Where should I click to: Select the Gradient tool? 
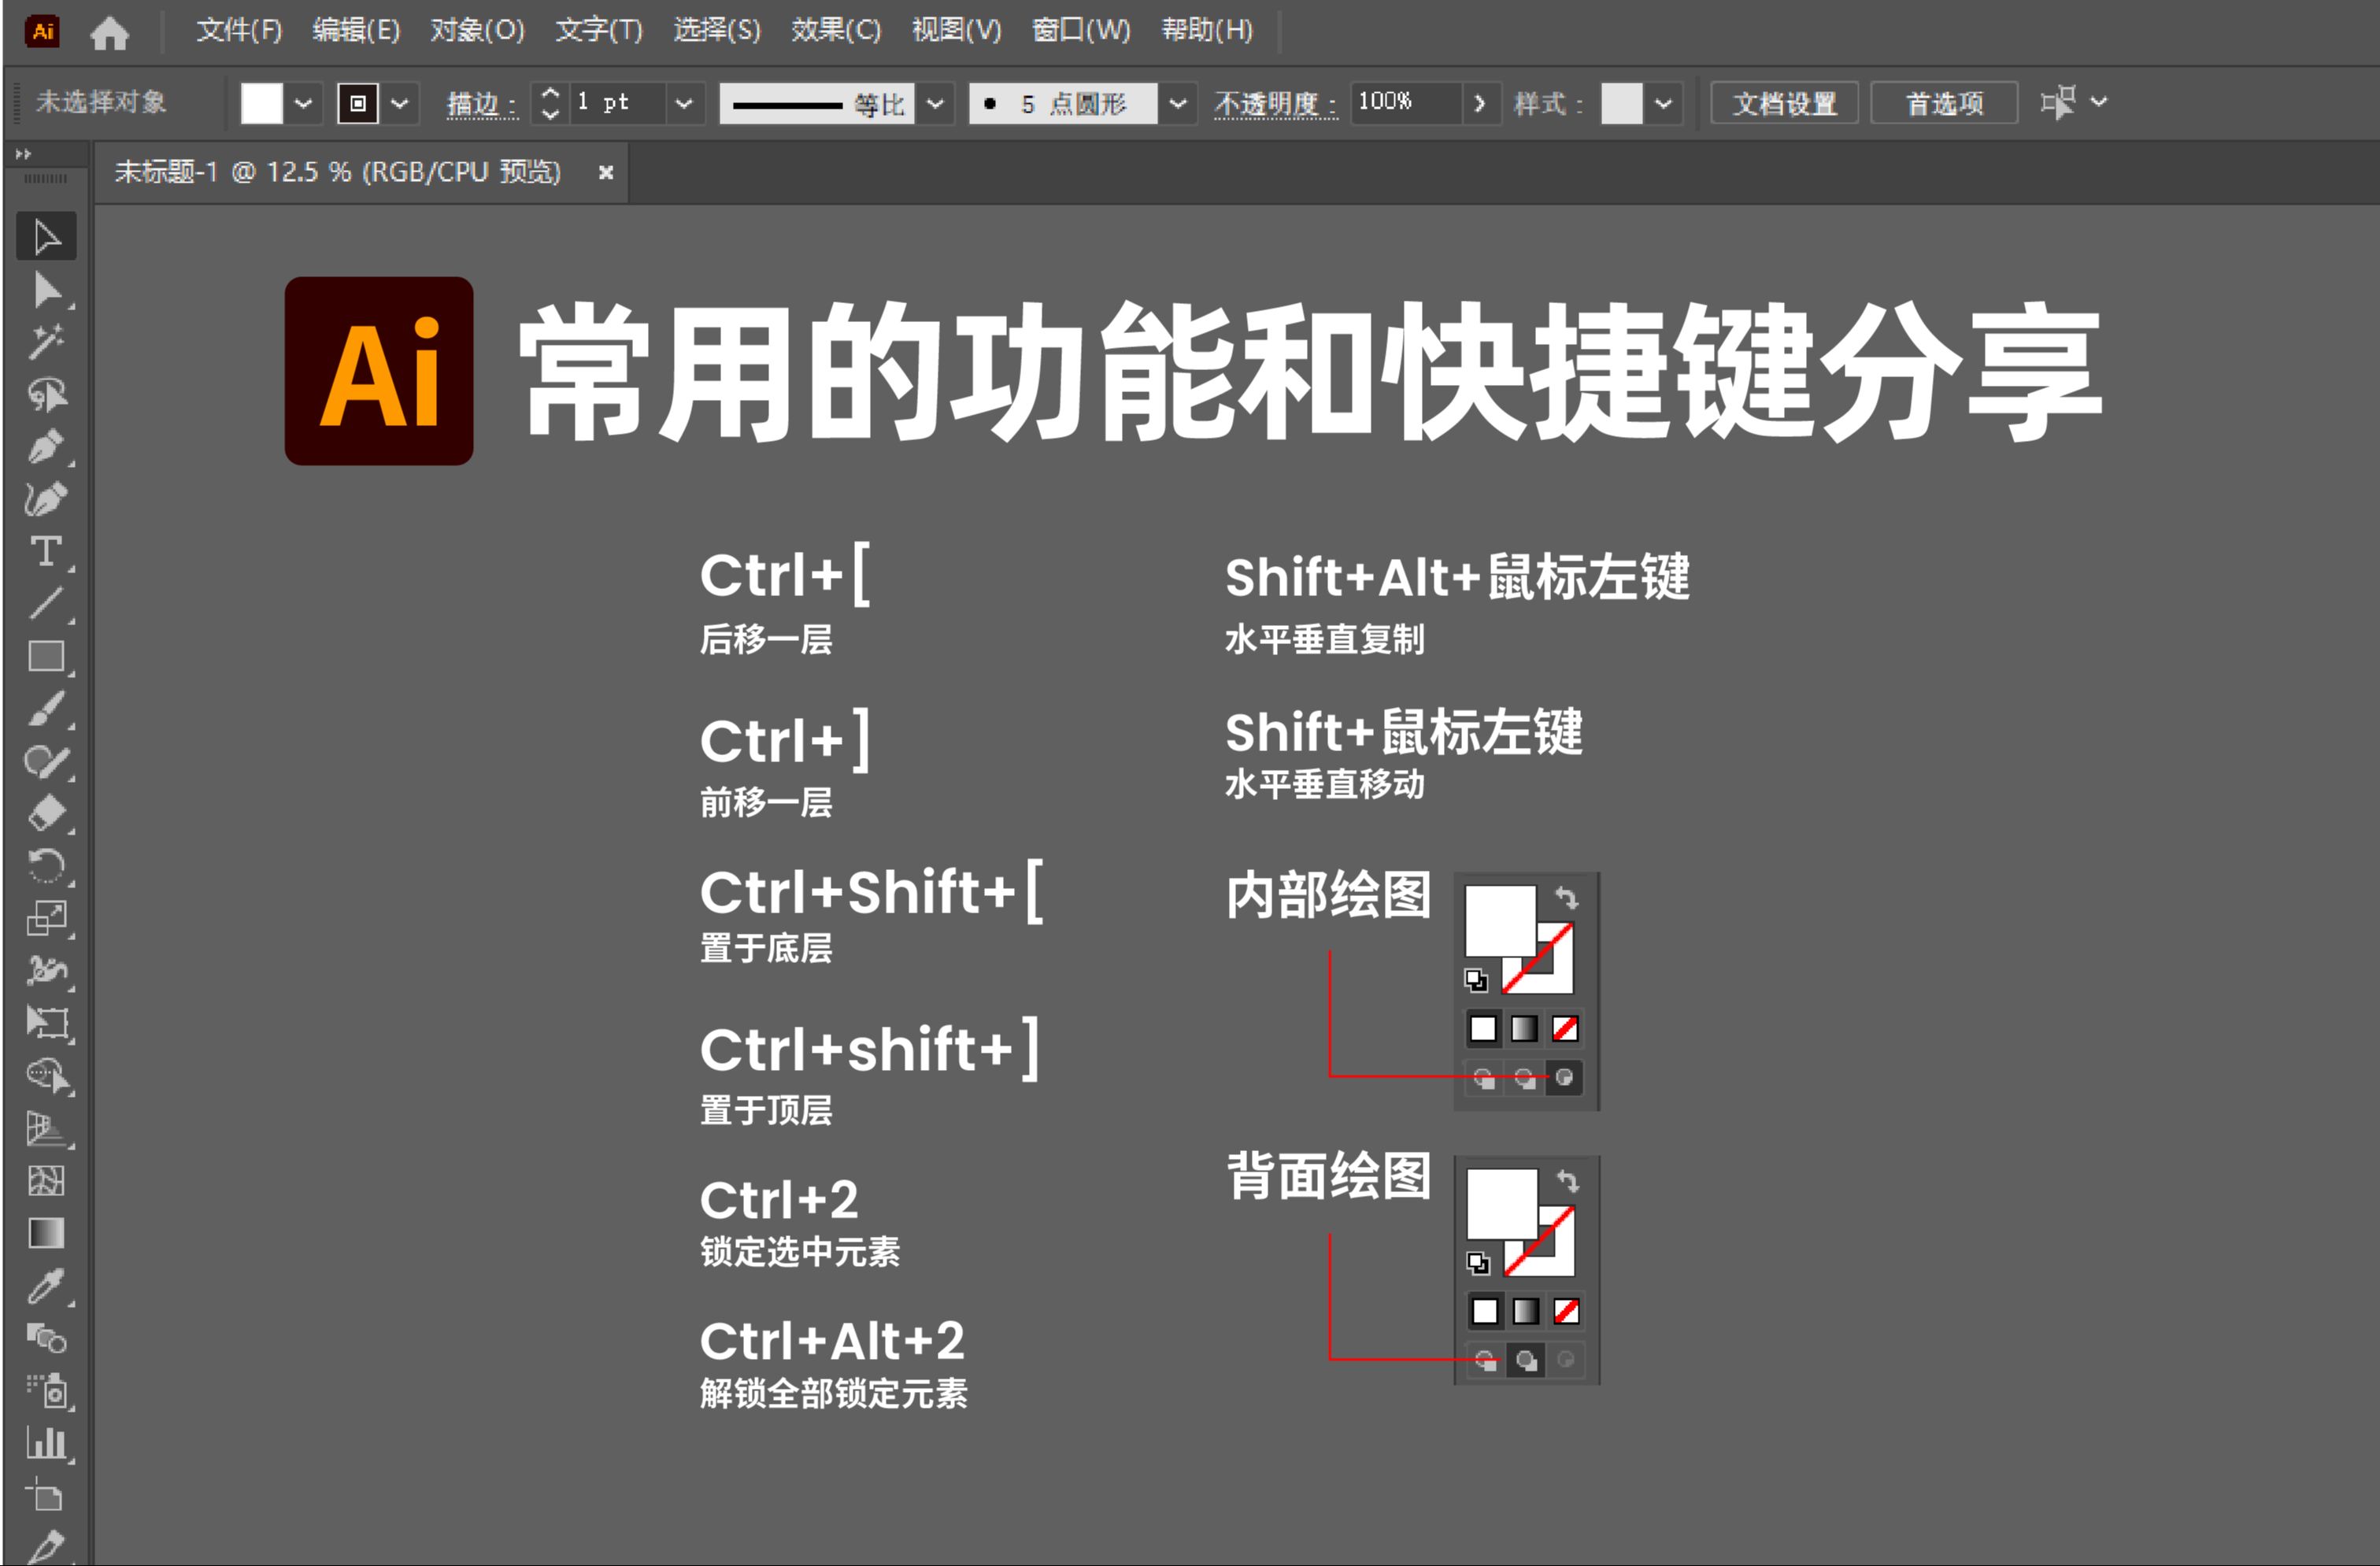click(46, 1233)
